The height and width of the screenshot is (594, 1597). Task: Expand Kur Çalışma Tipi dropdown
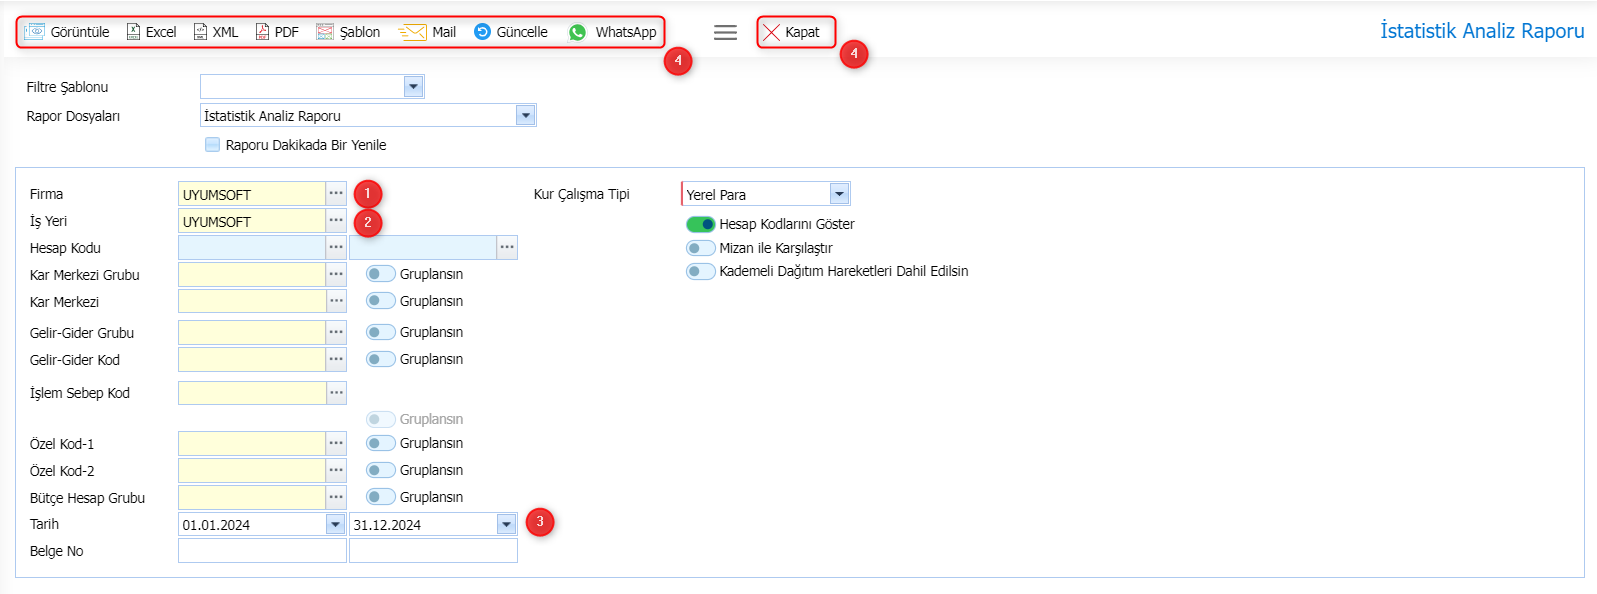[839, 194]
